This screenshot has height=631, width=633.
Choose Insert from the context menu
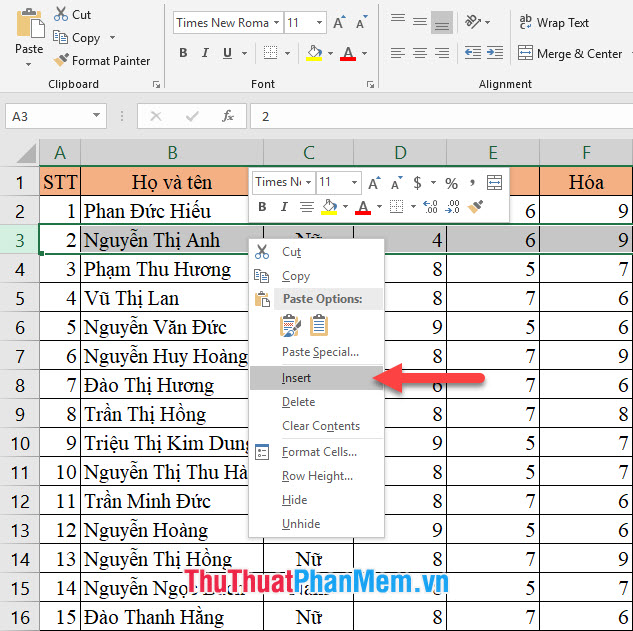pyautogui.click(x=316, y=378)
